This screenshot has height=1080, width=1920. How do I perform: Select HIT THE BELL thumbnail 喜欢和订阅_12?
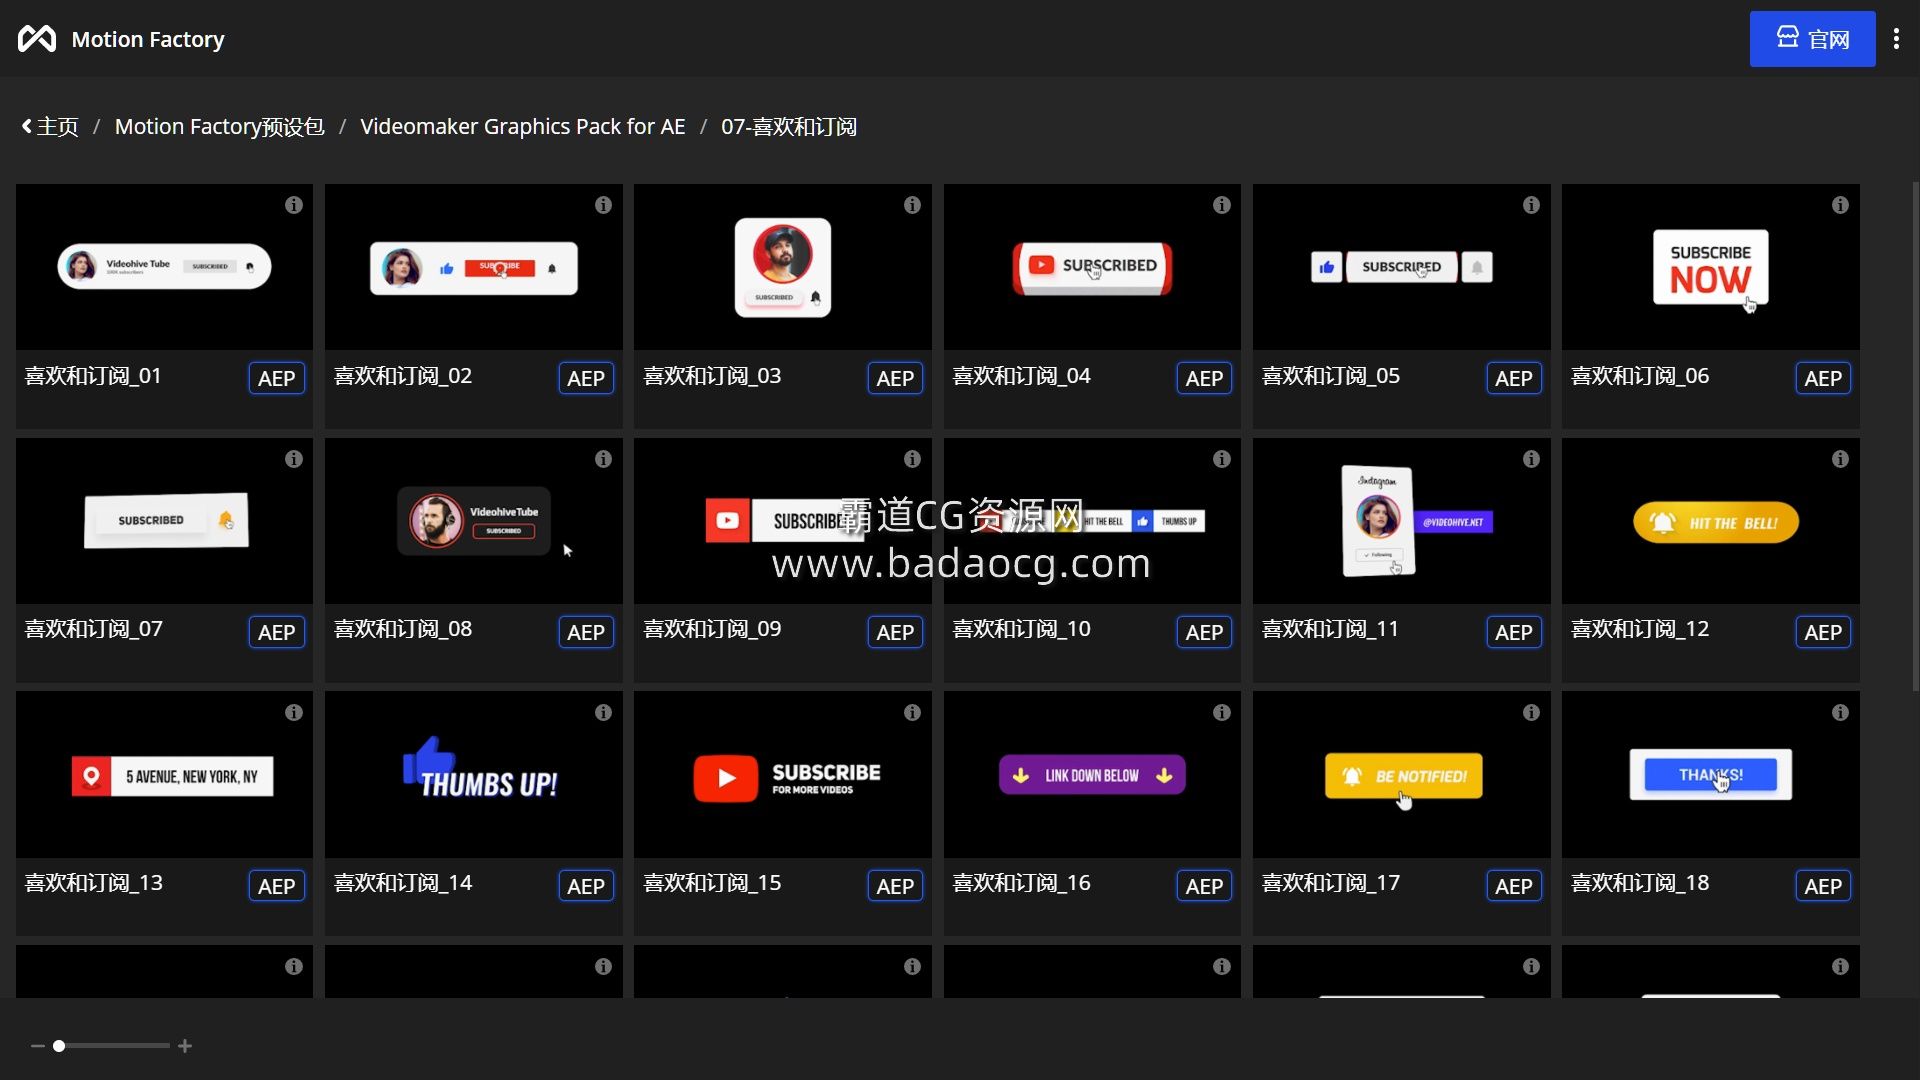[x=1711, y=521]
